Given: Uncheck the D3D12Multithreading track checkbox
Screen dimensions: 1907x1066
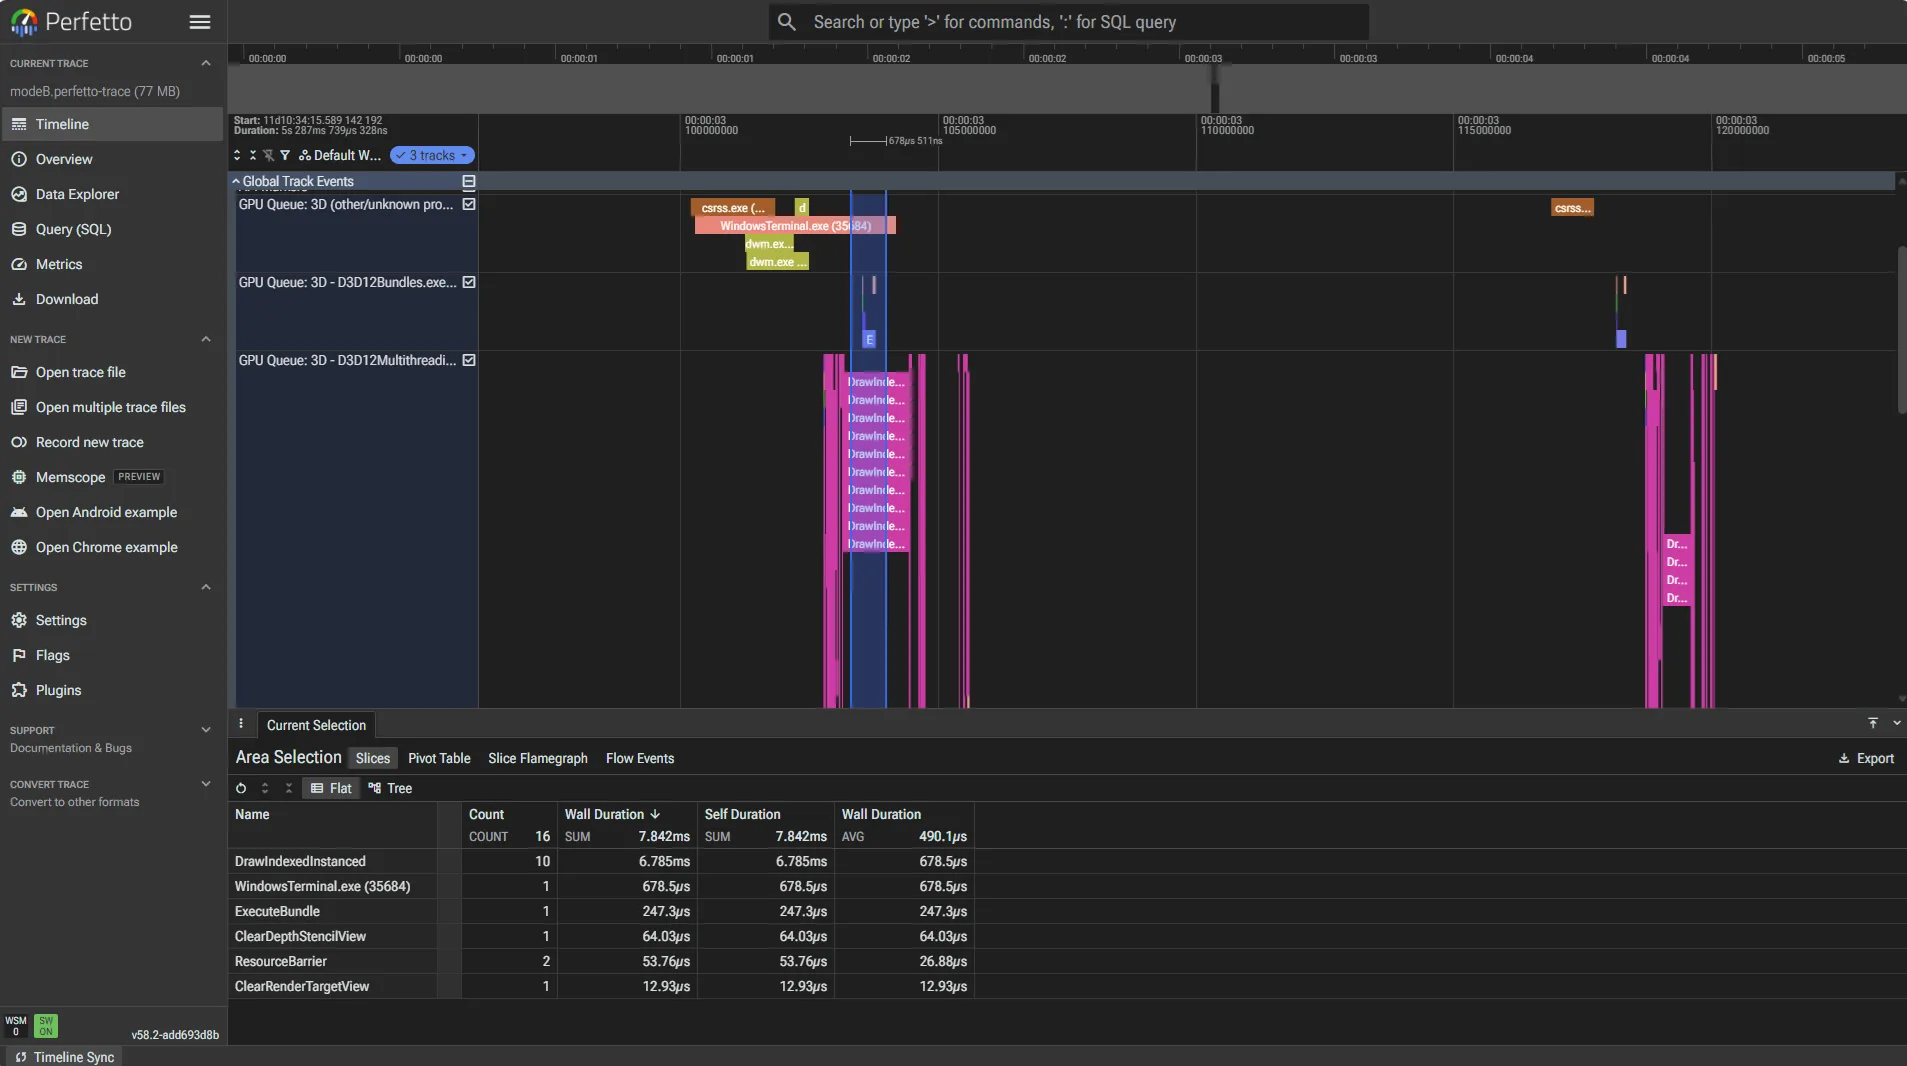Looking at the screenshot, I should [x=469, y=360].
